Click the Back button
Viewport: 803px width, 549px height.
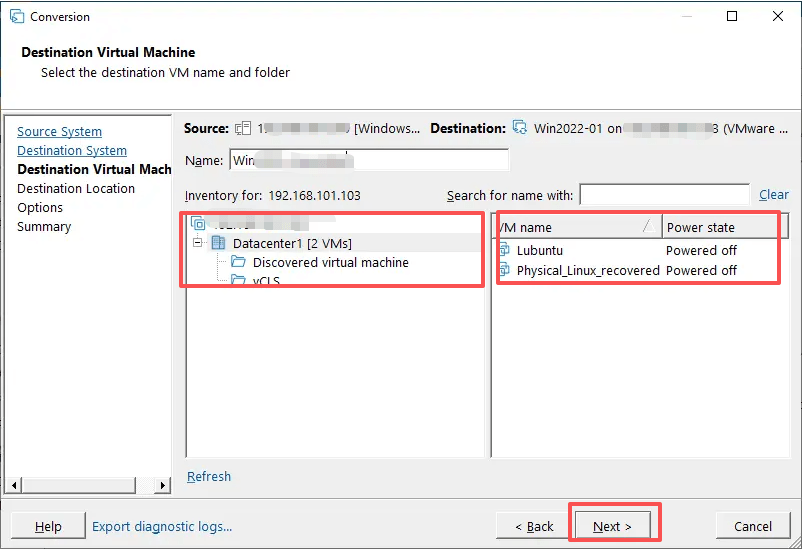coord(534,526)
